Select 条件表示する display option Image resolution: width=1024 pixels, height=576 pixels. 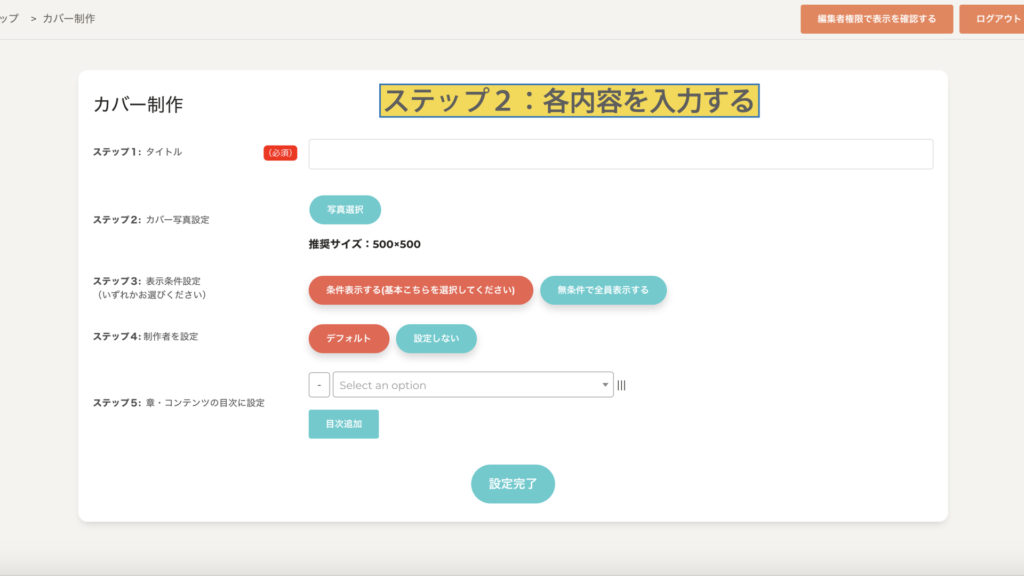pyautogui.click(x=420, y=290)
